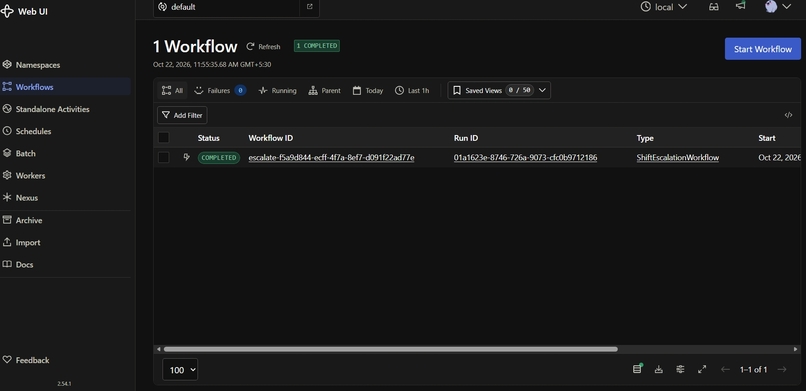Viewport: 806px width, 391px height.
Task: Select the Failures filter tab
Action: pyautogui.click(x=220, y=90)
